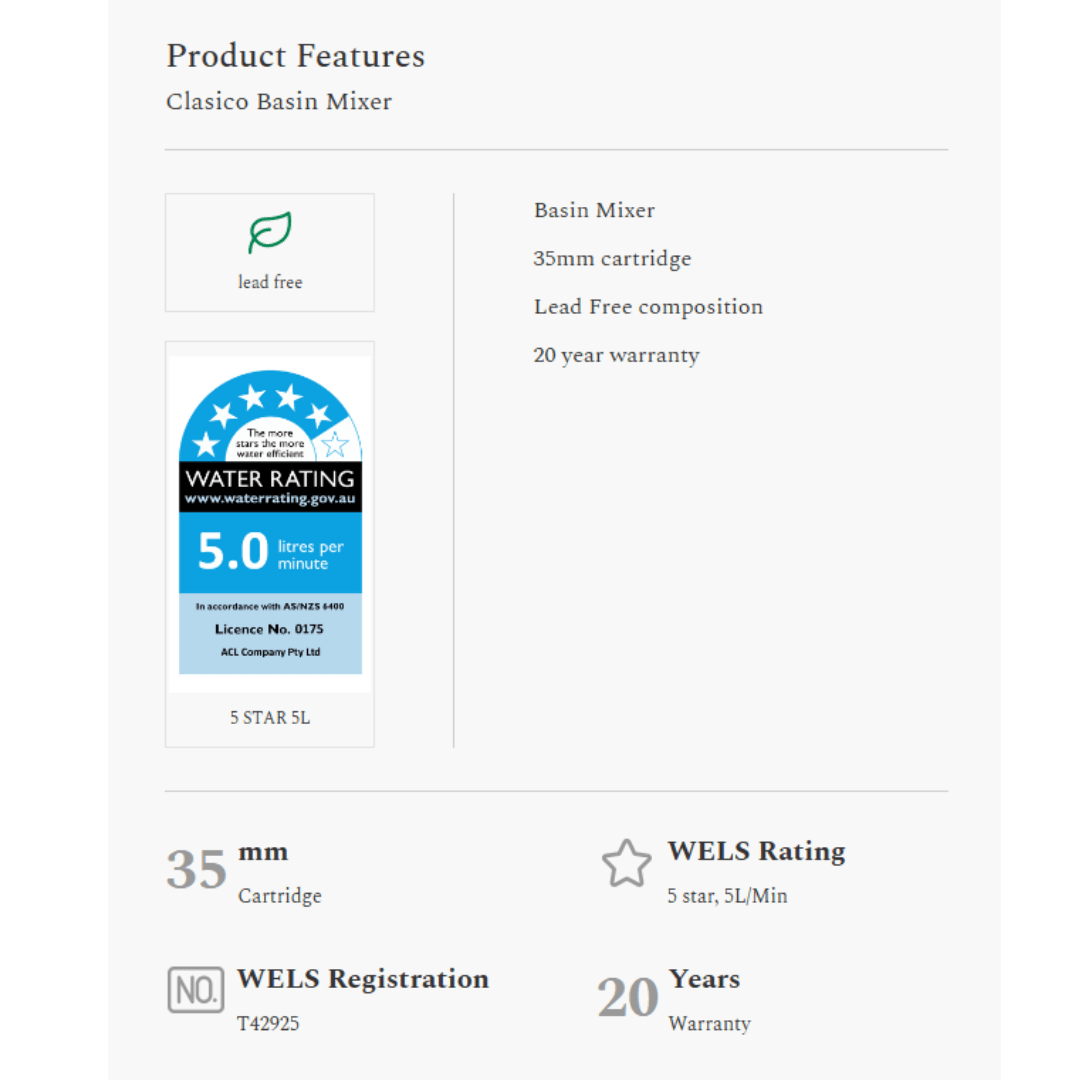Click the WELS Registration NO. icon

pyautogui.click(x=195, y=990)
